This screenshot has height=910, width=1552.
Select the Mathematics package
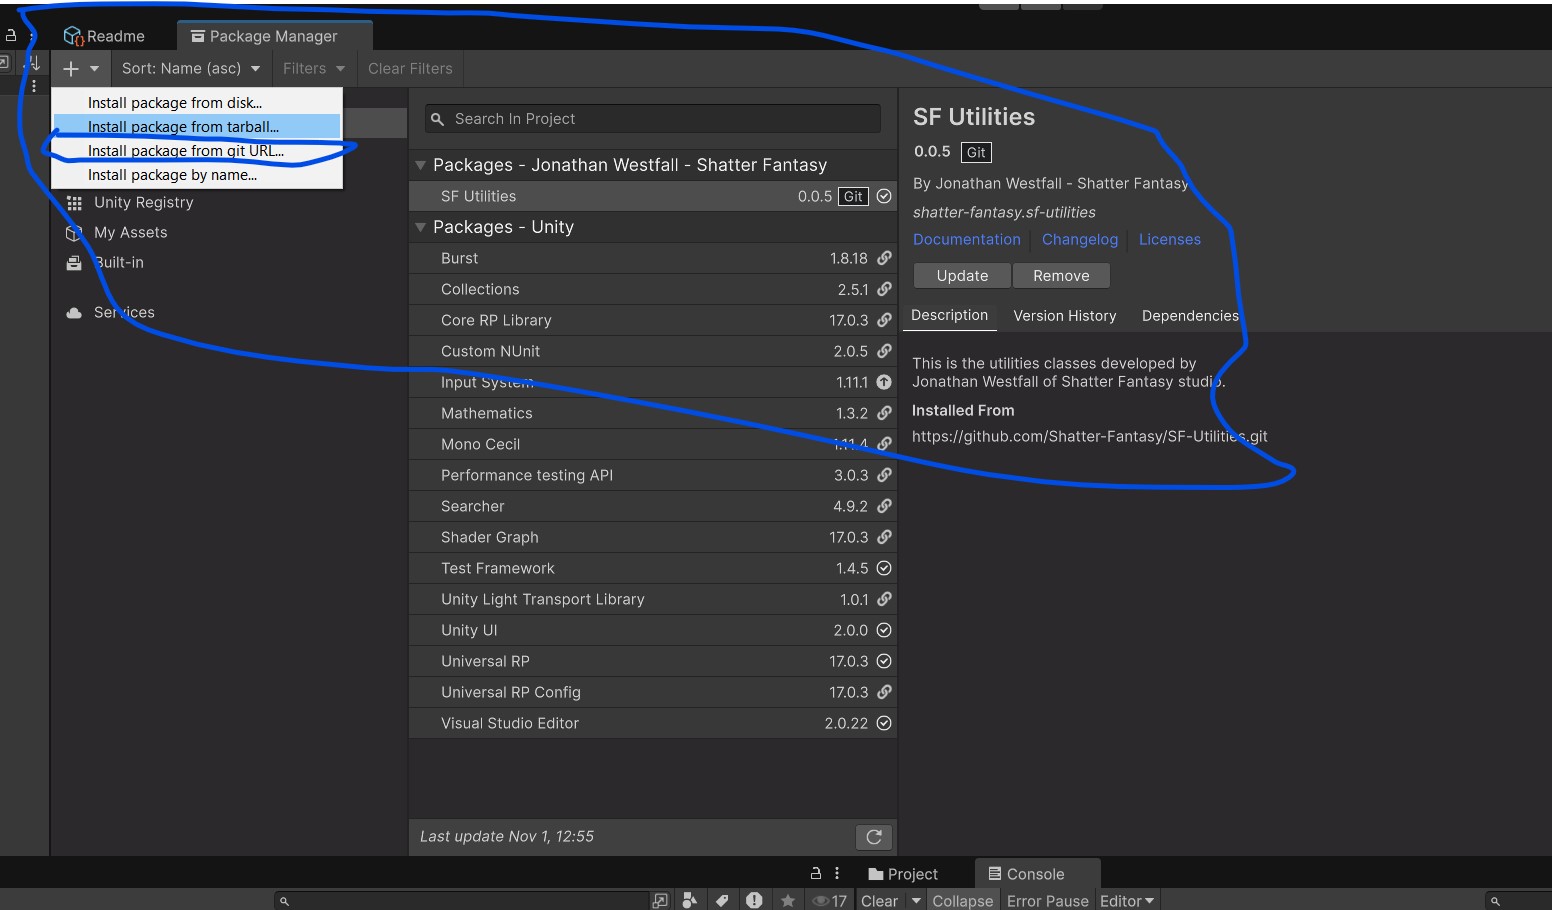pyautogui.click(x=653, y=413)
